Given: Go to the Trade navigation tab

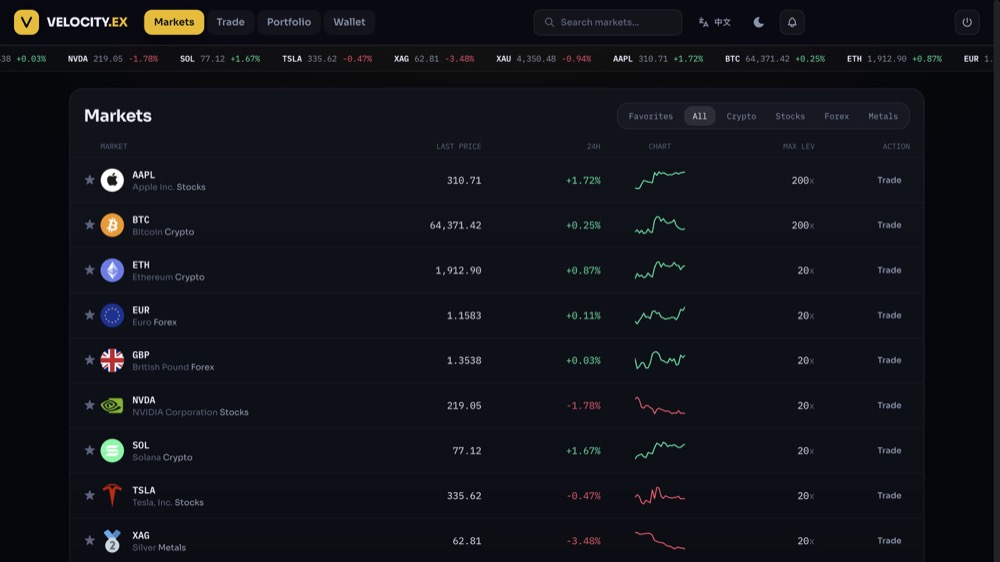Looking at the screenshot, I should 230,22.
